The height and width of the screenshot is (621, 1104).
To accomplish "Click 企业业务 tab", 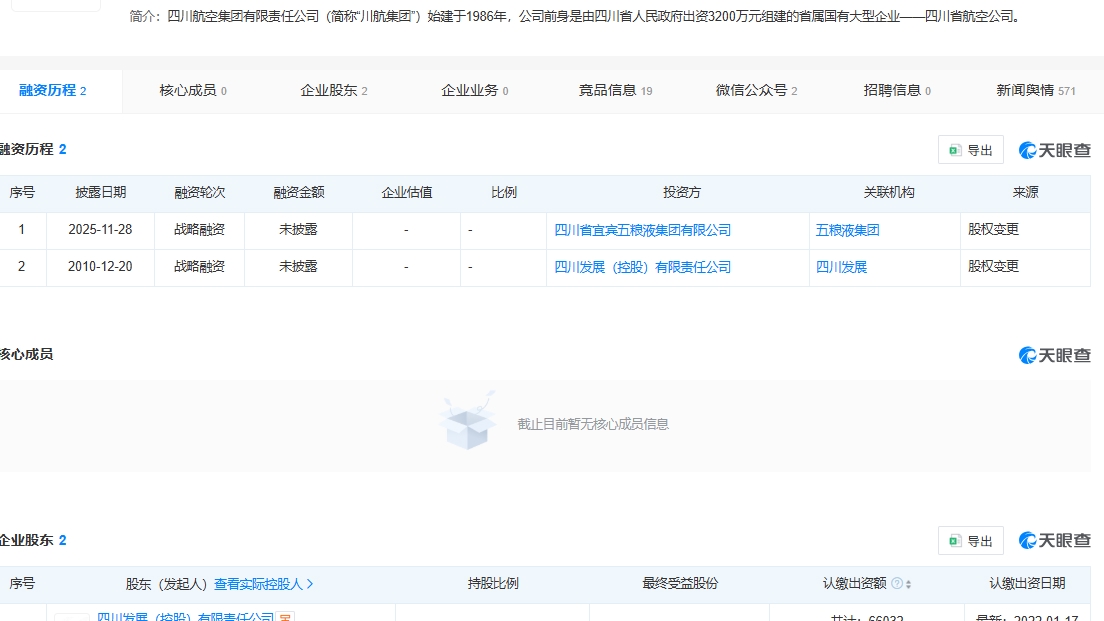I will 474,91.
